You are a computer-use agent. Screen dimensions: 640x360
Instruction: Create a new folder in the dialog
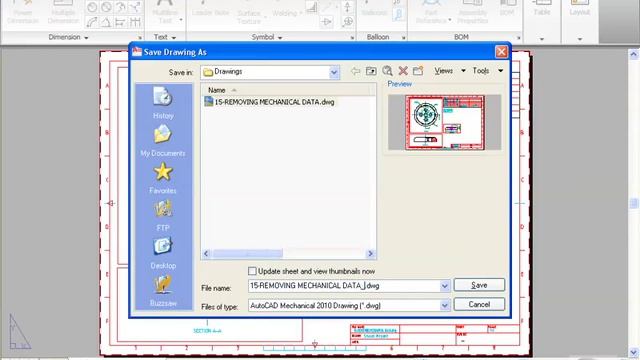coord(418,71)
